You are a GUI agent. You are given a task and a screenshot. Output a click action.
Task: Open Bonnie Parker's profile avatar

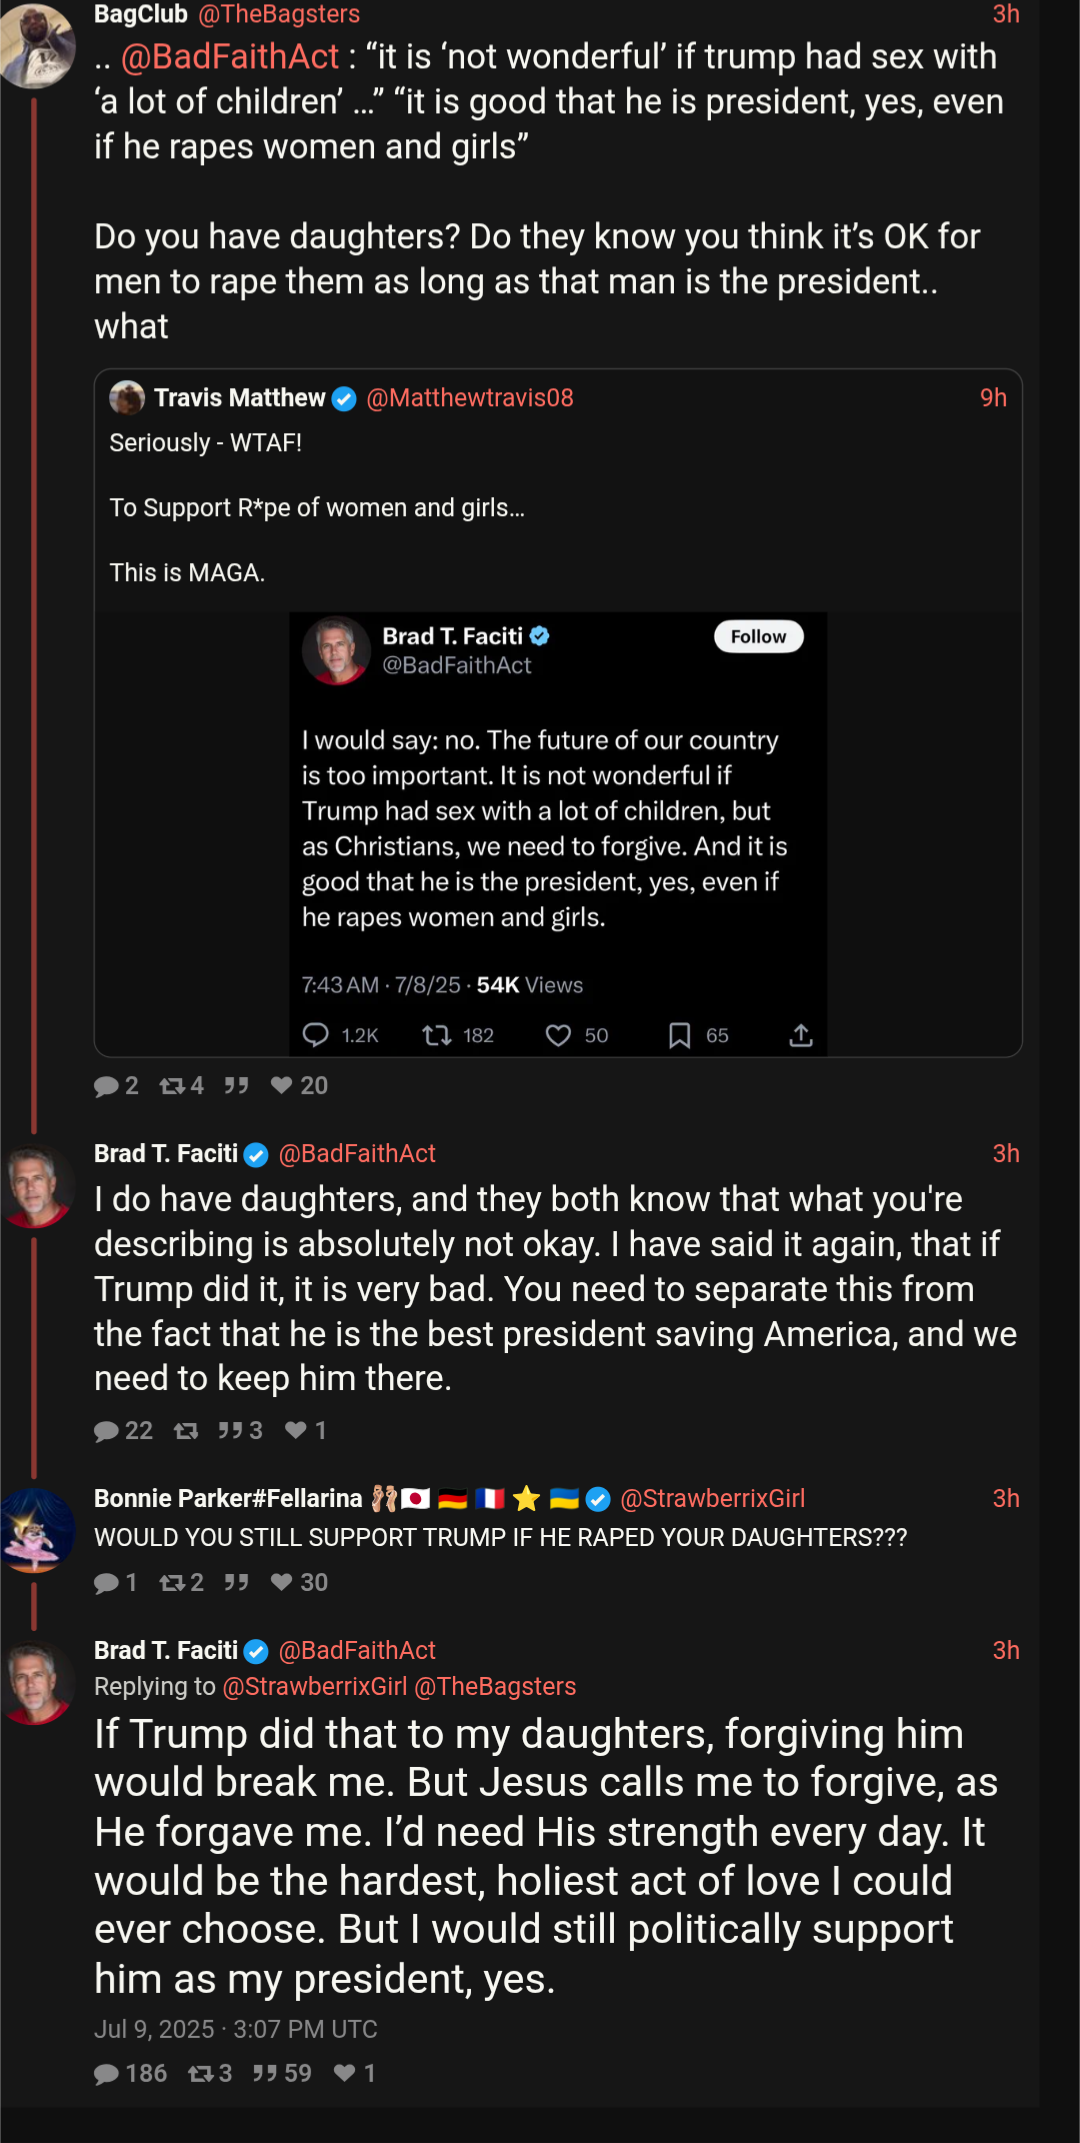click(x=36, y=1529)
